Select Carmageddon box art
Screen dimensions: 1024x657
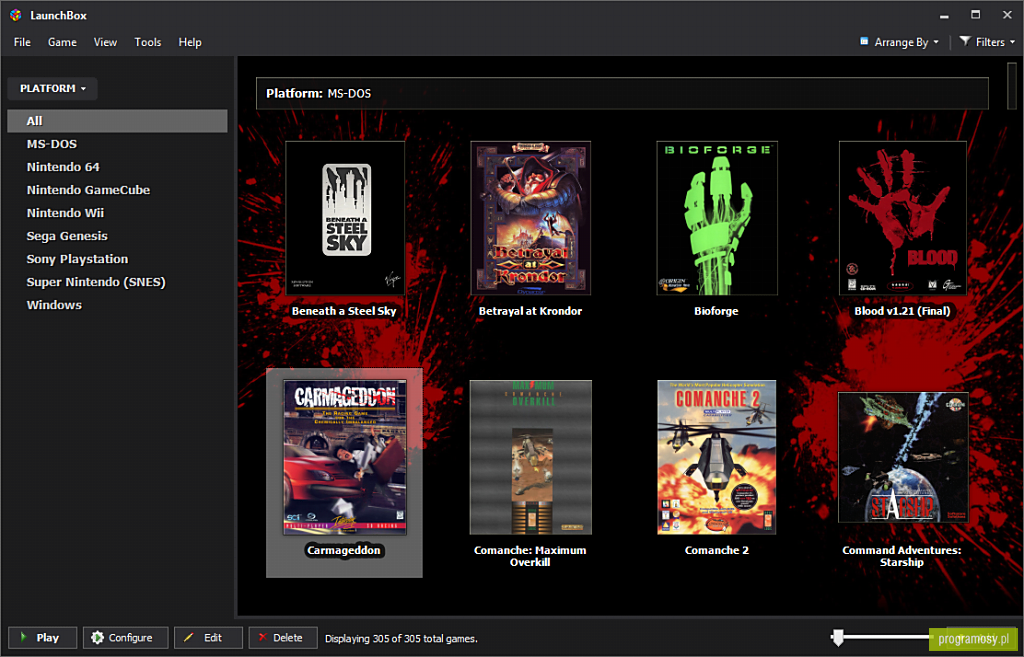345,457
